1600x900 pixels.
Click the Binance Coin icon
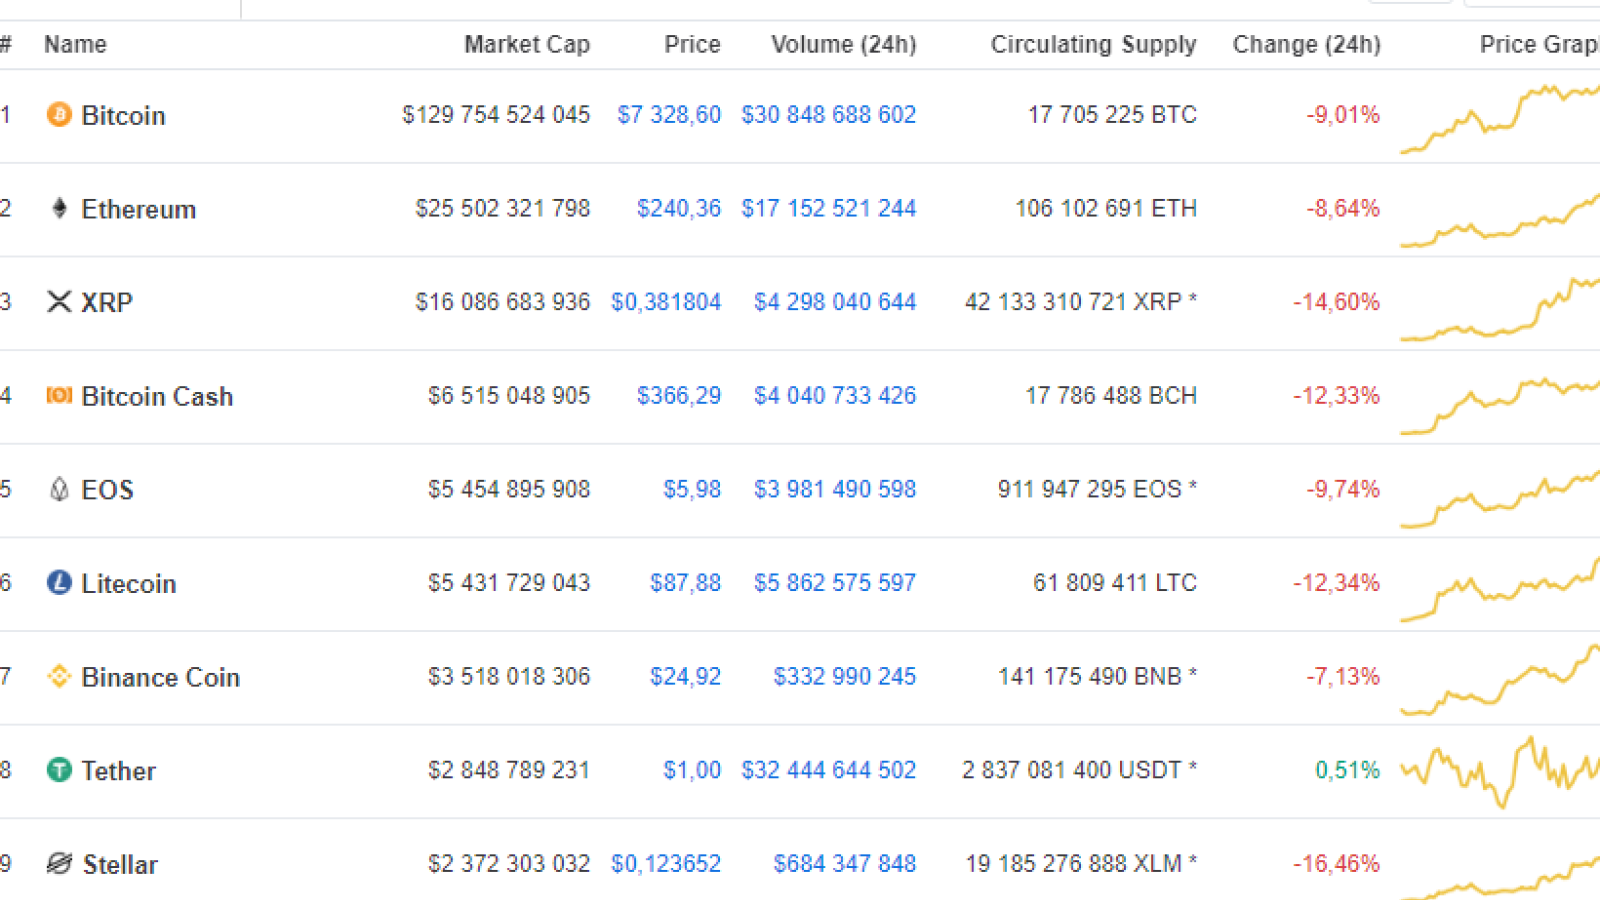pyautogui.click(x=59, y=676)
